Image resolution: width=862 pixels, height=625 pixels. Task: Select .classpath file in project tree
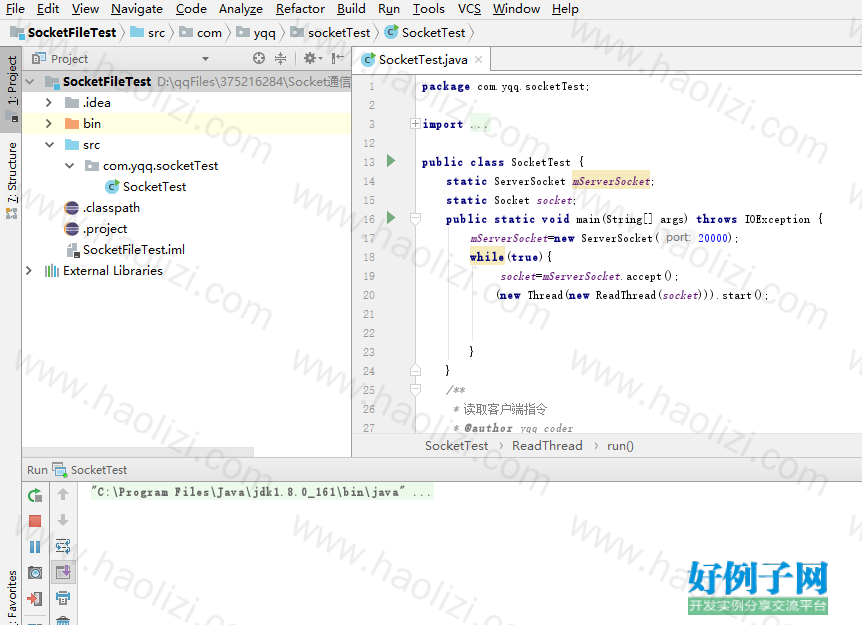pos(102,208)
